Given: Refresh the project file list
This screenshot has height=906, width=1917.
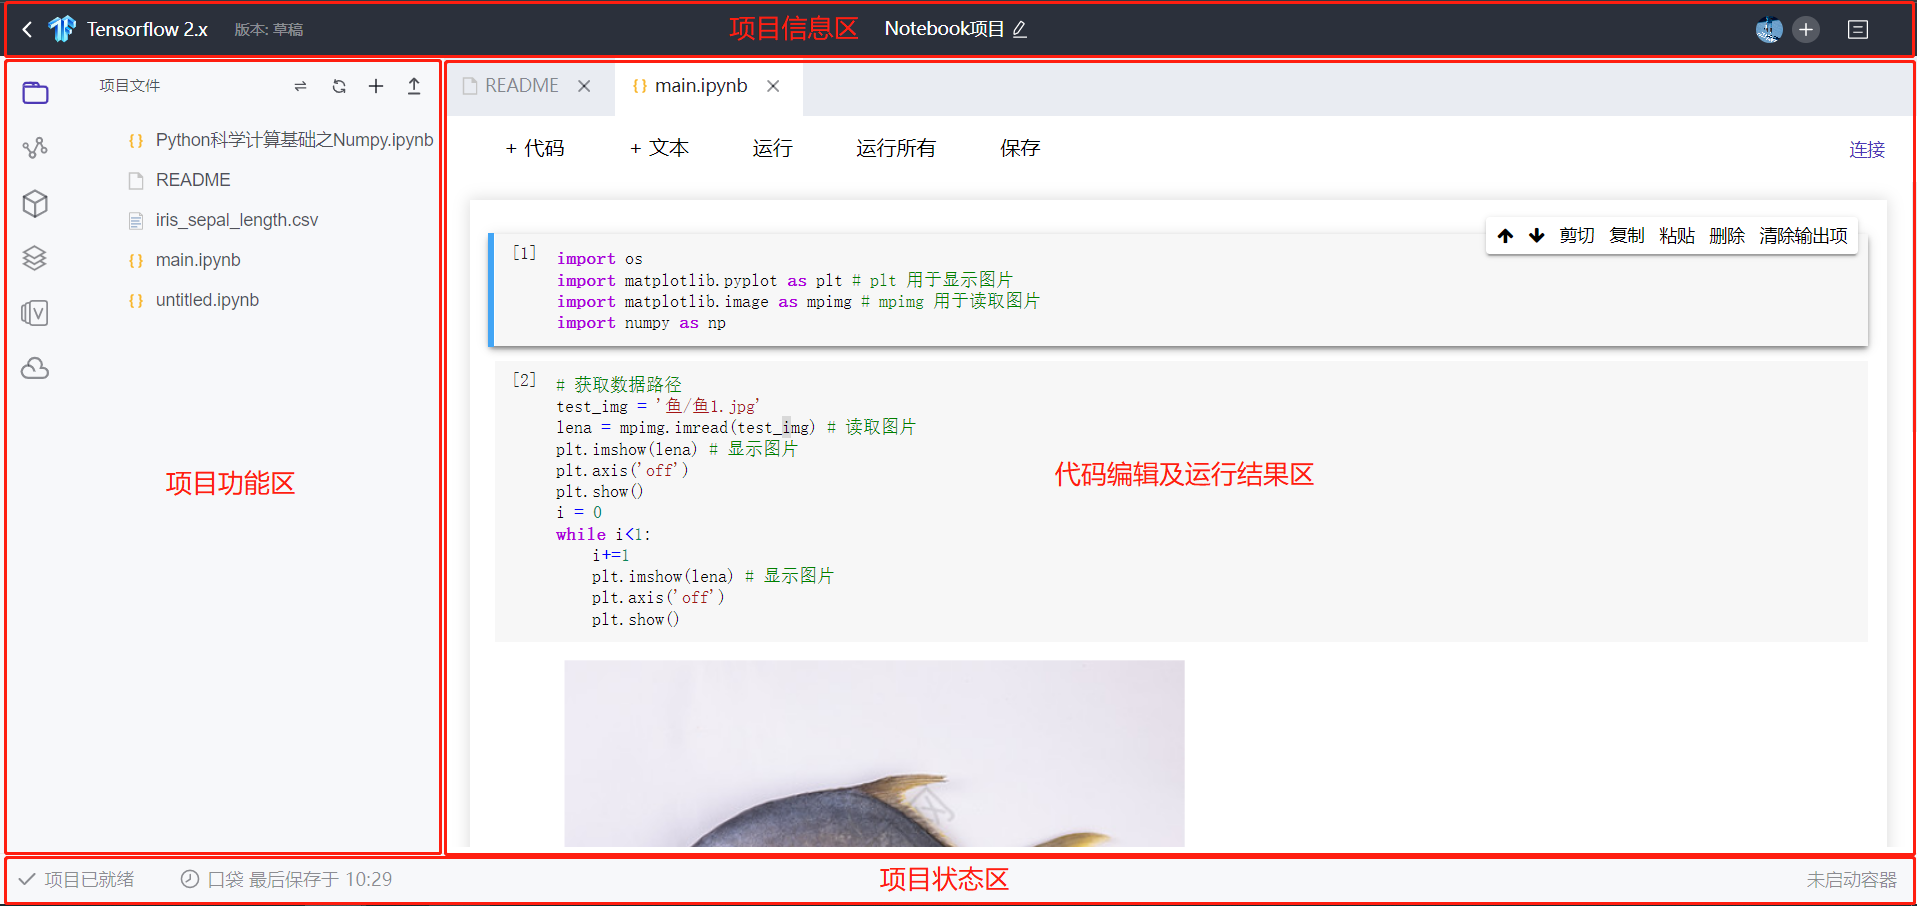Looking at the screenshot, I should tap(339, 86).
